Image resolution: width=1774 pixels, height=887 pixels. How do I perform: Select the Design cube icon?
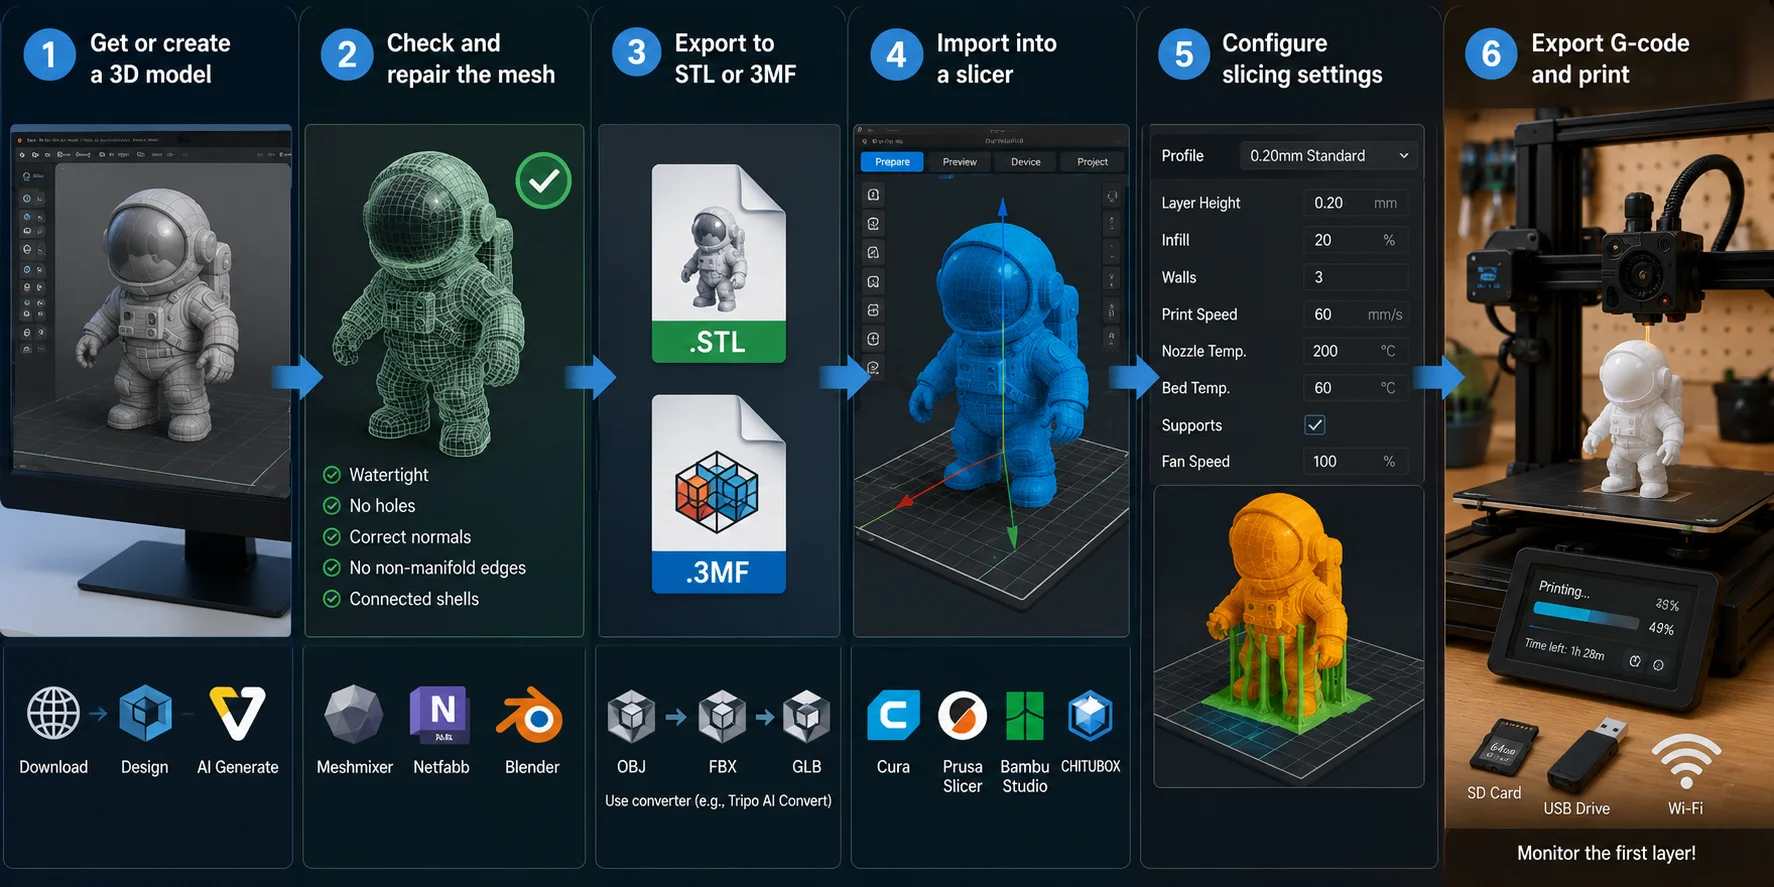tap(146, 713)
